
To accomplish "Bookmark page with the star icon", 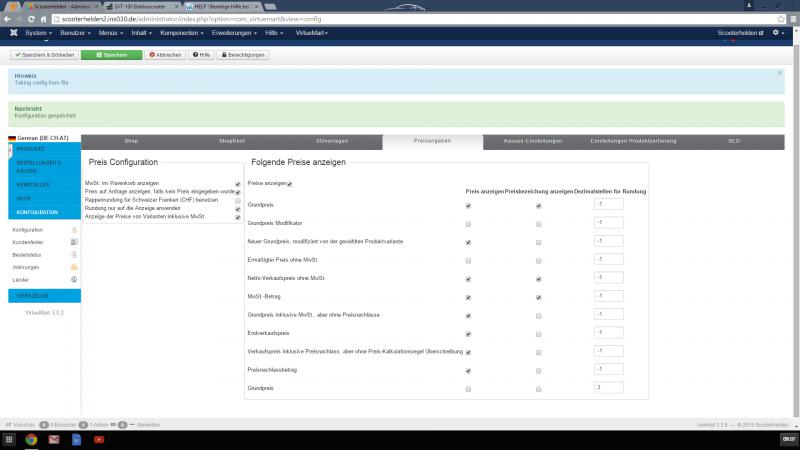I will click(779, 19).
